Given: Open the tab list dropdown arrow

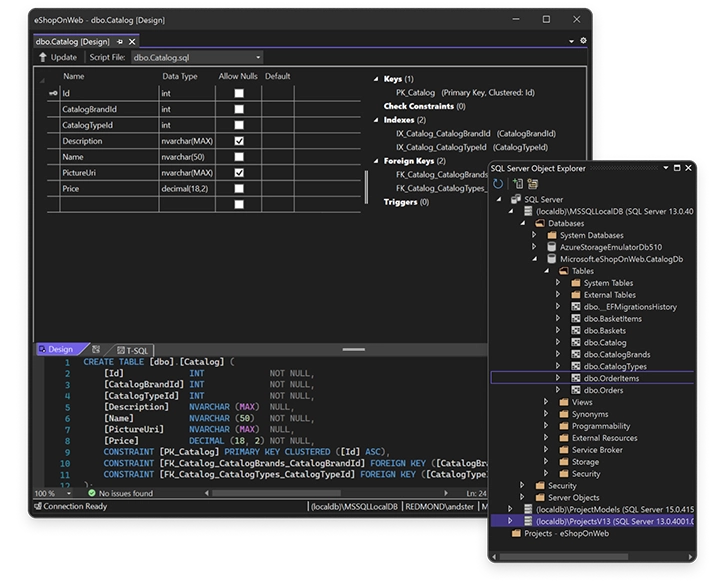Looking at the screenshot, I should (x=571, y=41).
